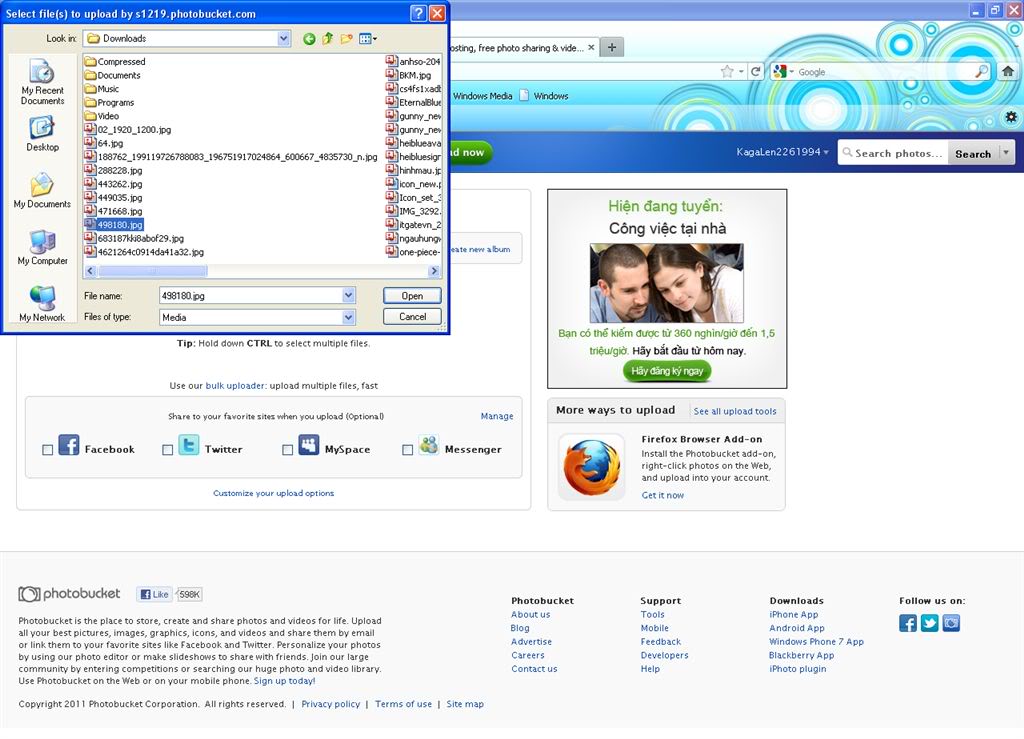Tick the MySpace share checkbox
The width and height of the screenshot is (1024, 739).
point(288,450)
